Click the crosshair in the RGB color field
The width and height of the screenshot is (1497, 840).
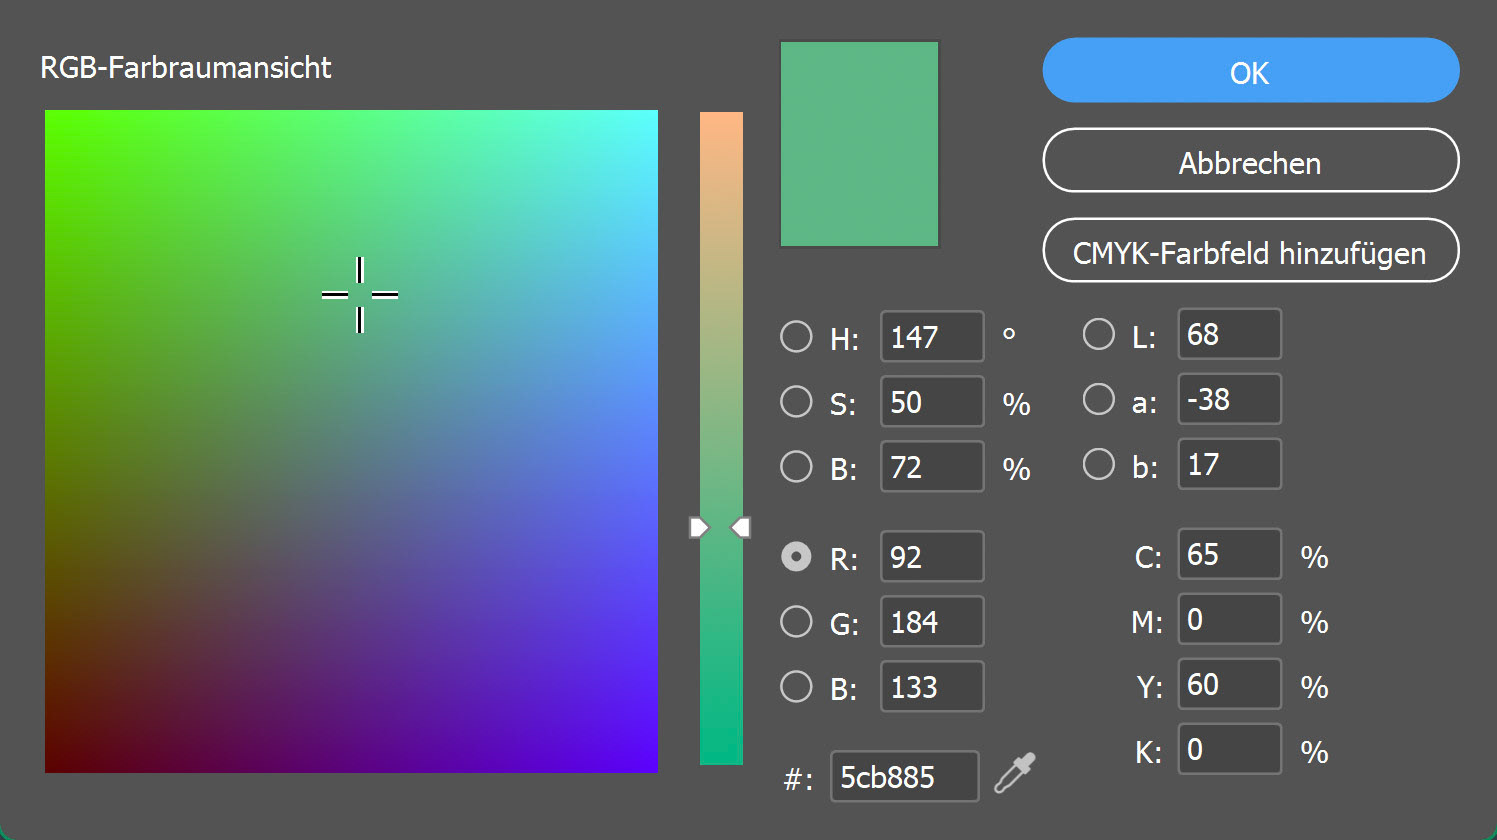(360, 295)
